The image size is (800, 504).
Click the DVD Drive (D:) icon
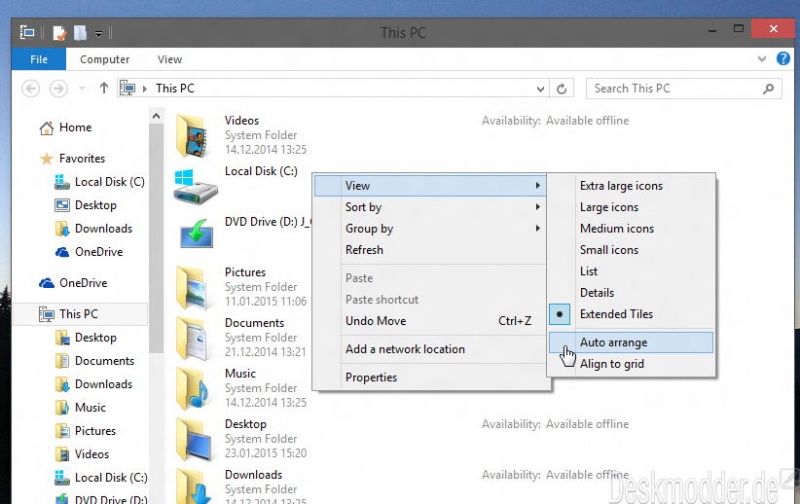[196, 234]
